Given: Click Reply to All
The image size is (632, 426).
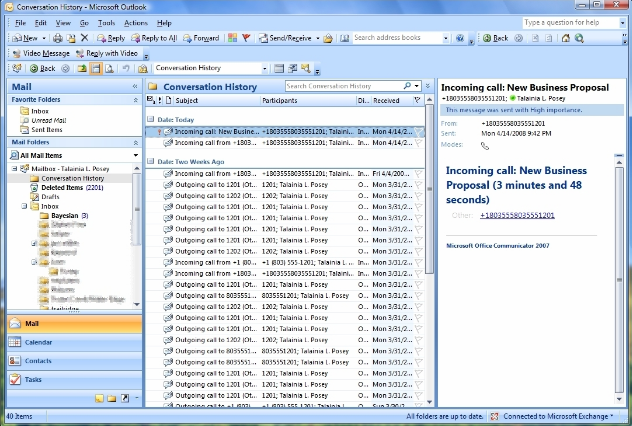Looking at the screenshot, I should tap(154, 38).
